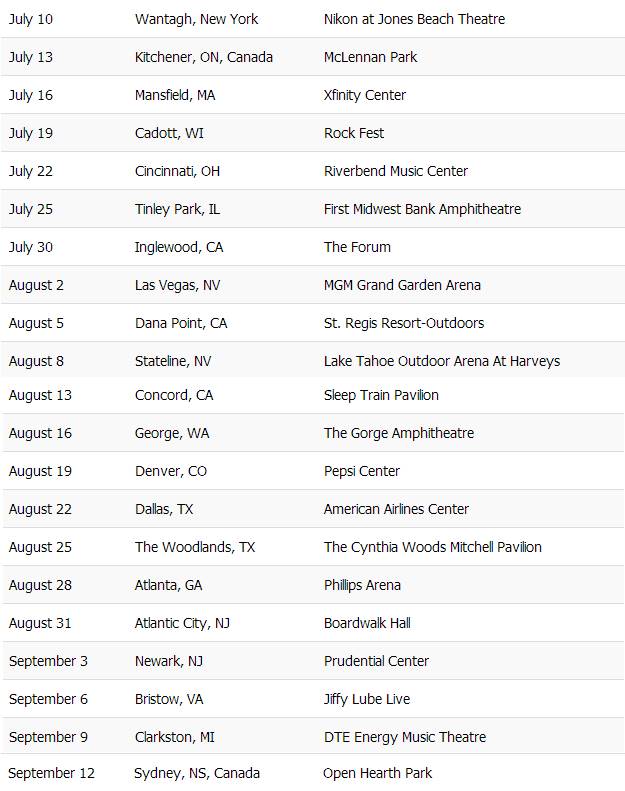Select Concord, CA city text
Viewport: 625px width, 791px height.
tap(174, 395)
